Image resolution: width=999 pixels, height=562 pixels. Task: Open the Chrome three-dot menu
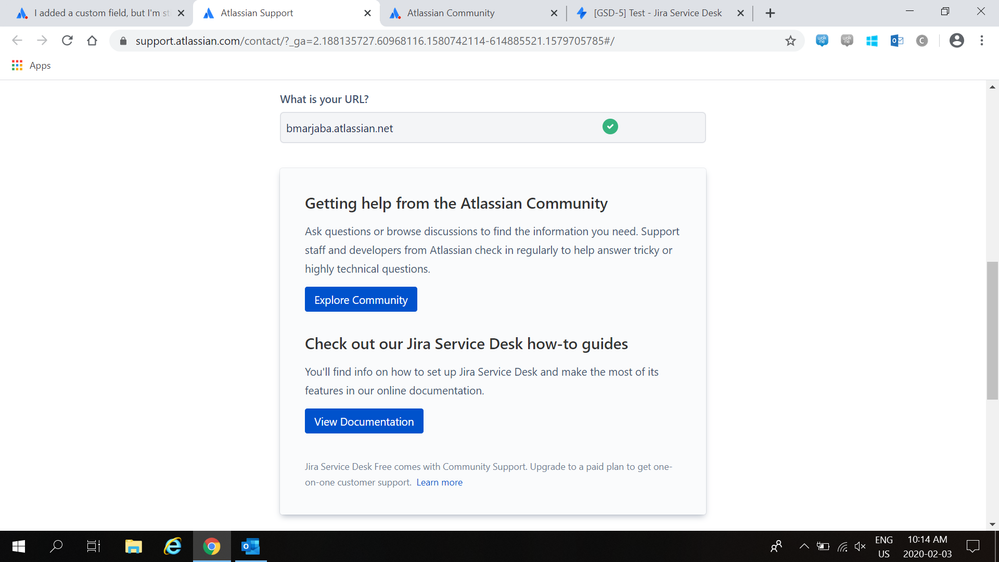(x=981, y=40)
